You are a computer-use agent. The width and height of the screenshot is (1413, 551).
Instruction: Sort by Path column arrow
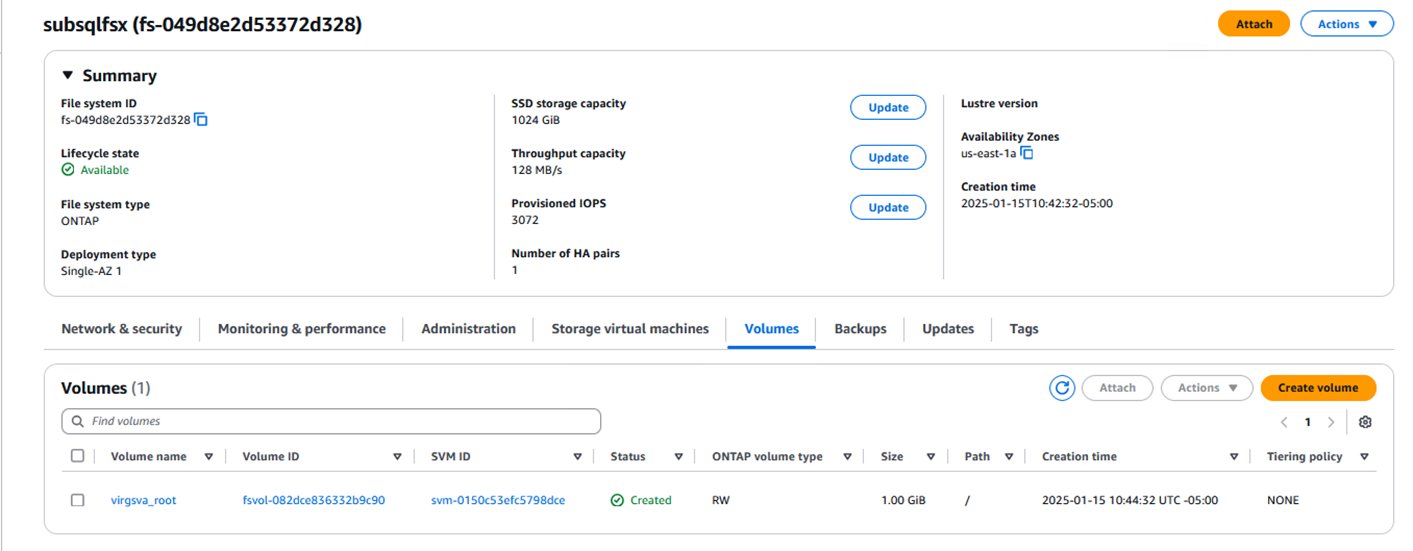tap(1009, 457)
